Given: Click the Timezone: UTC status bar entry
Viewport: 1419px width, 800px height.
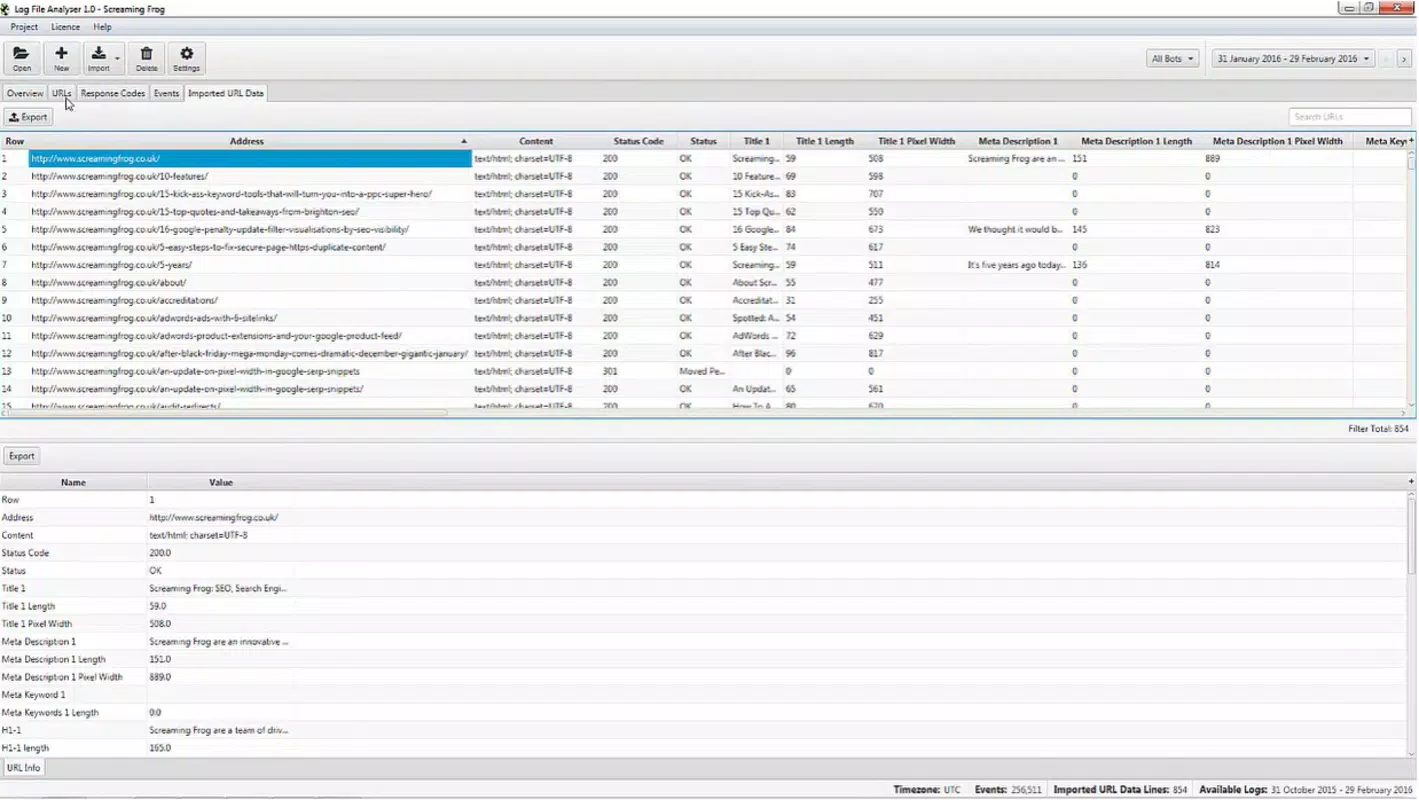Looking at the screenshot, I should (x=927, y=790).
